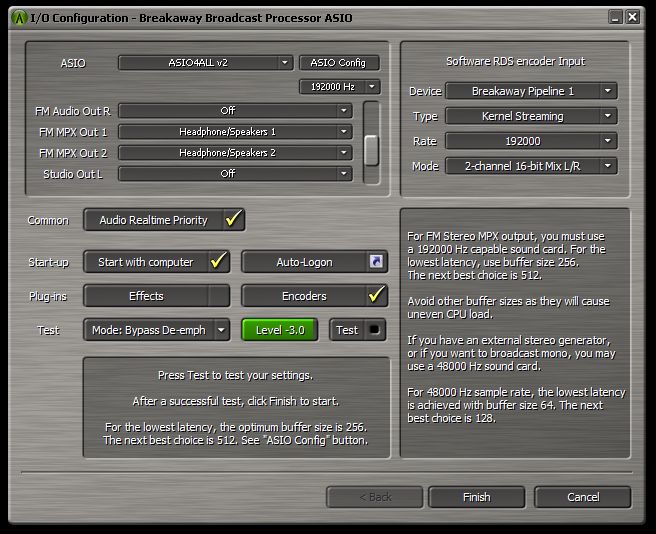The image size is (656, 534).
Task: Open the ASIO driver dropdown ASIO4ALL v2
Action: pos(206,63)
